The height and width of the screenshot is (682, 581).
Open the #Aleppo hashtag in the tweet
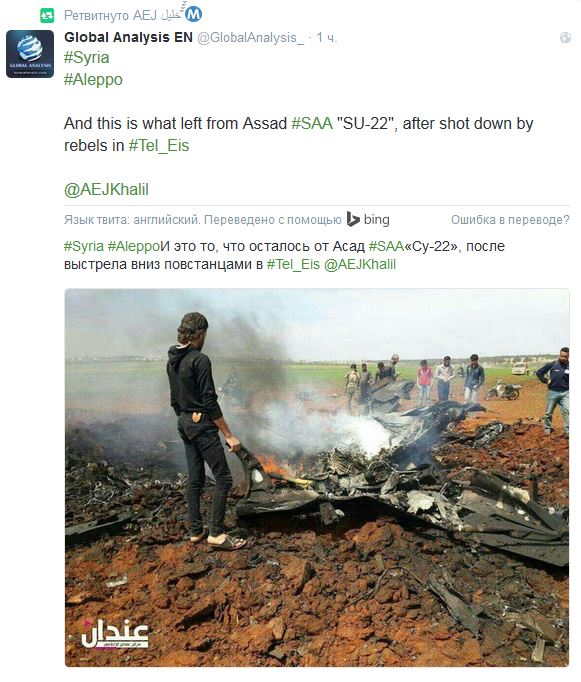point(93,80)
